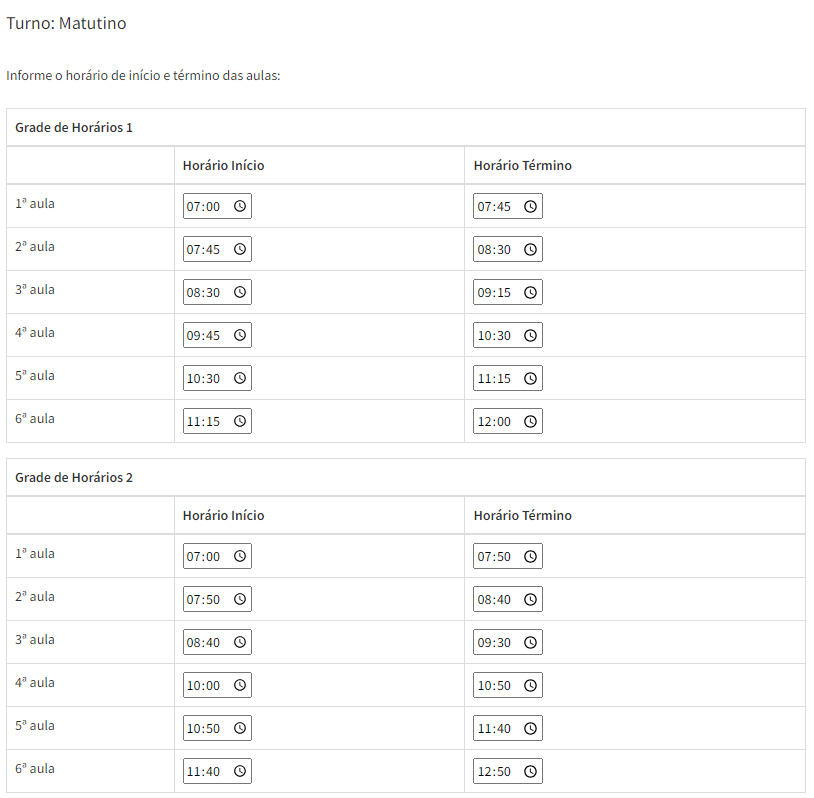Focus Grade 1 5ª aula end time 11:15 field
814x798 pixels.
click(x=508, y=378)
